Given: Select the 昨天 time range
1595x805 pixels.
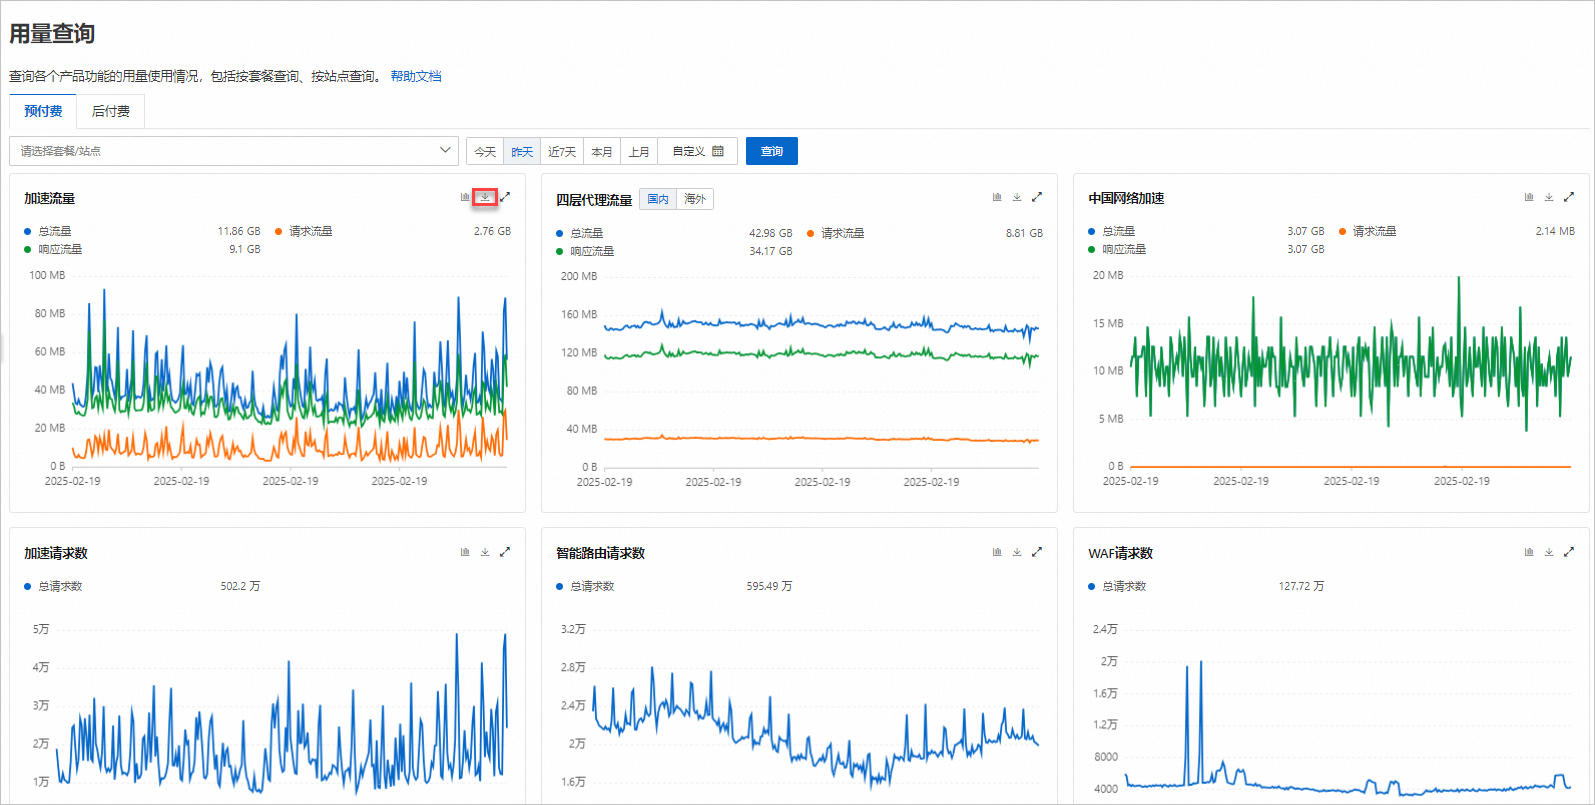Looking at the screenshot, I should pyautogui.click(x=522, y=151).
